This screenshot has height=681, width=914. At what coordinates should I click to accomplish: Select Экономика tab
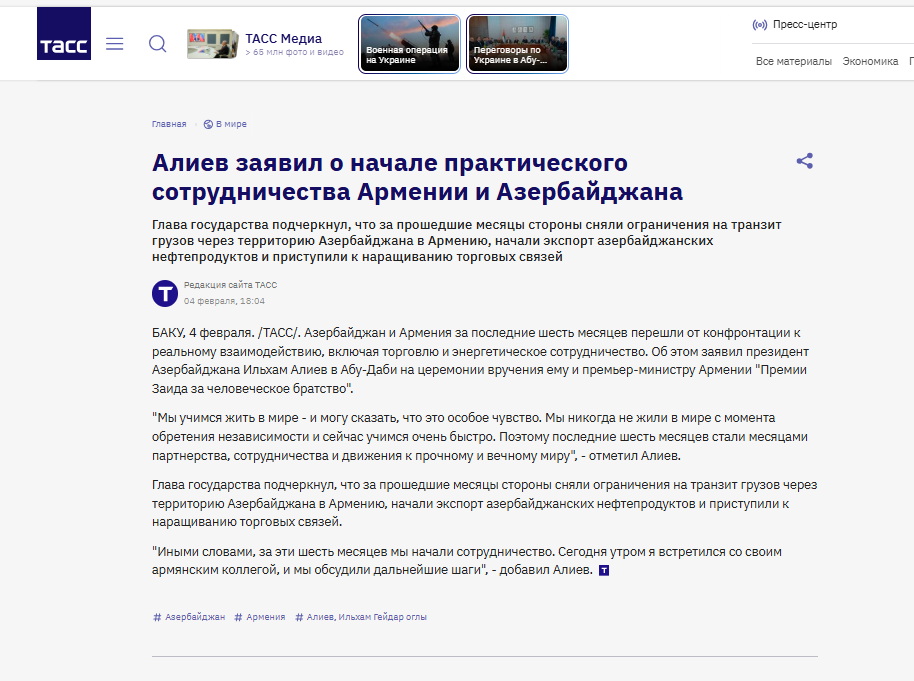point(870,61)
